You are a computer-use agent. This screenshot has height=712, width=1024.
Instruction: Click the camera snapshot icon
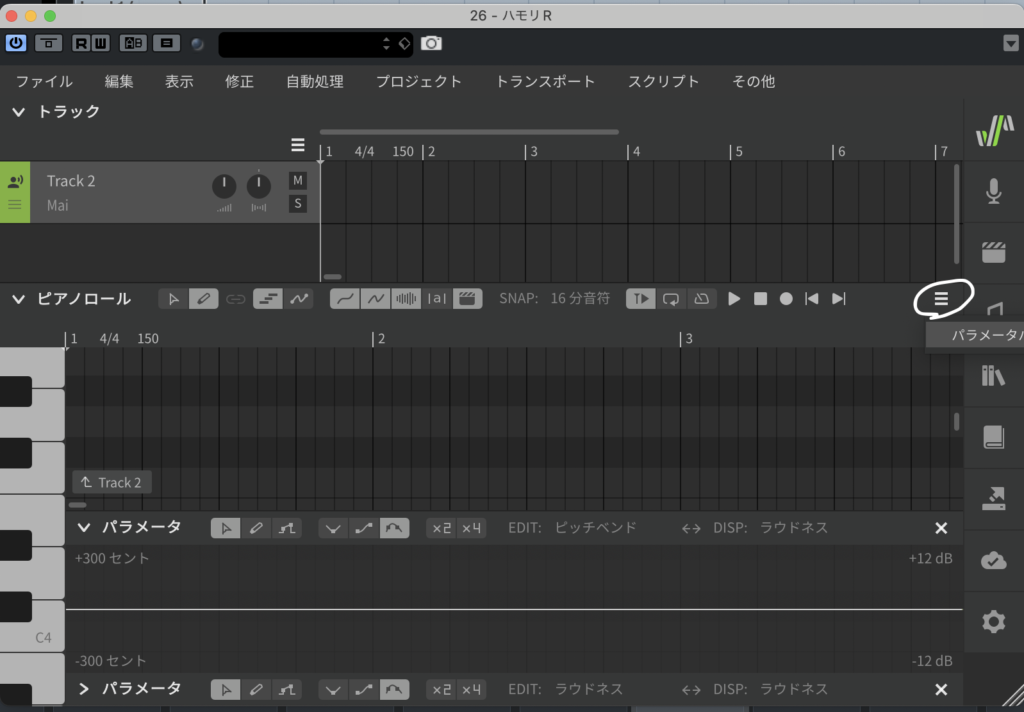(x=431, y=43)
